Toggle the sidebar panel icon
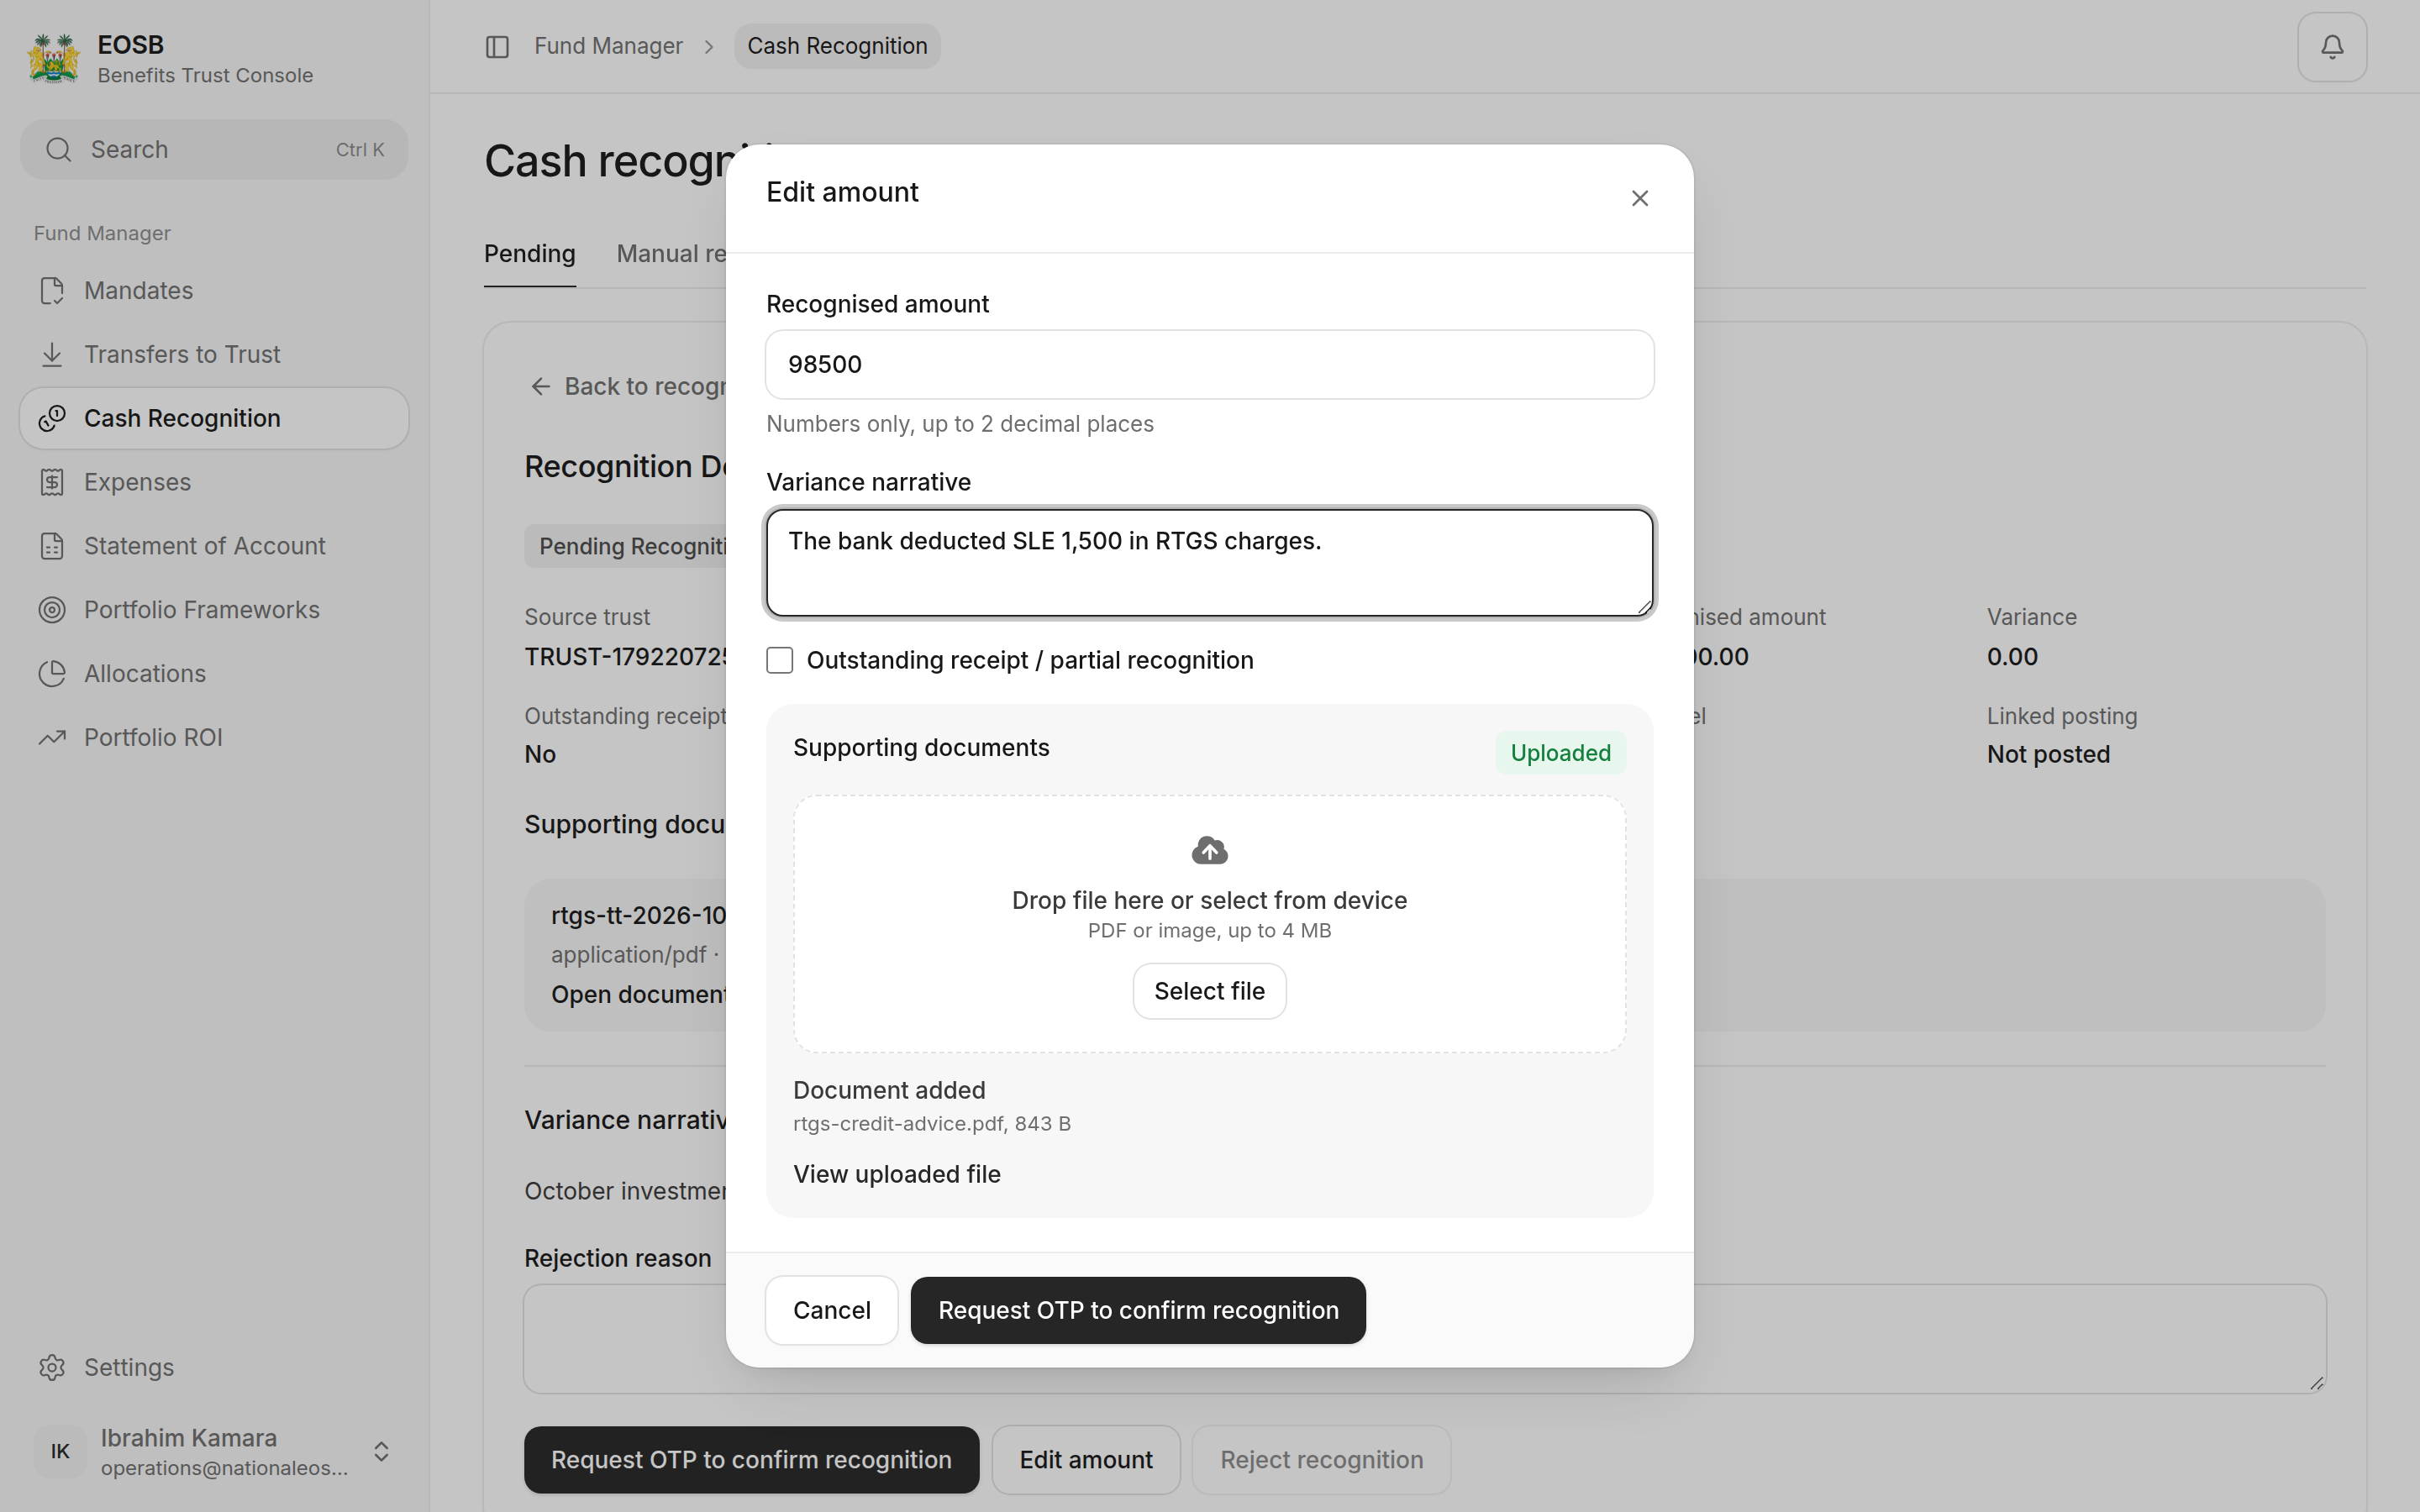This screenshot has height=1512, width=2420. pos(497,47)
